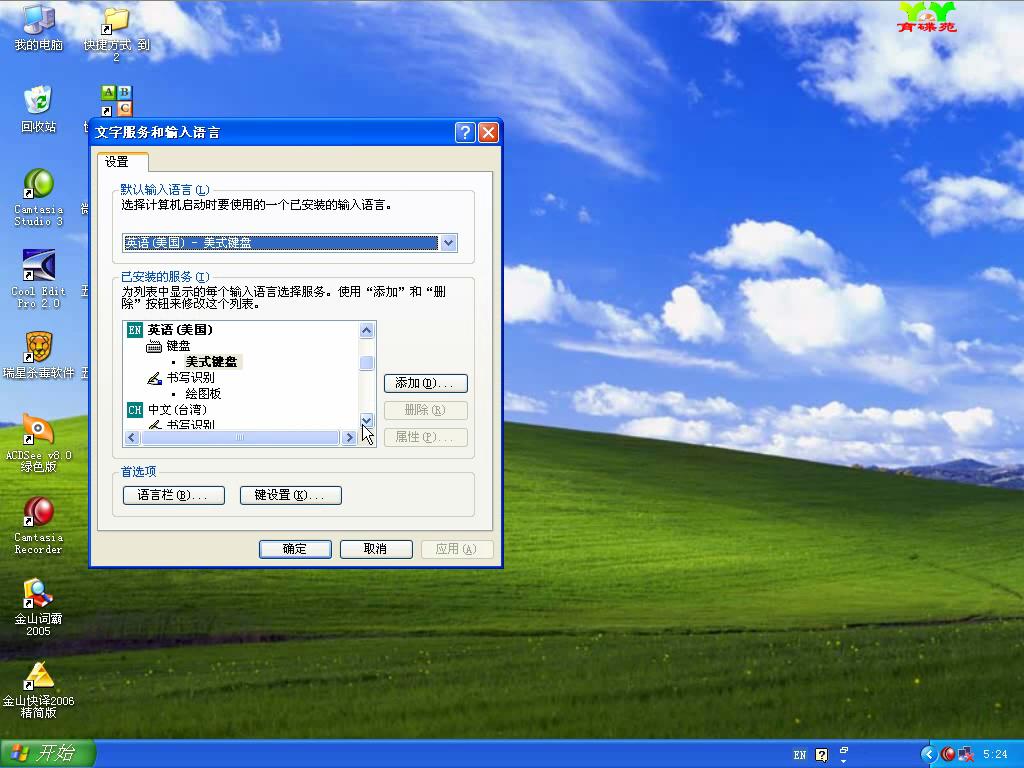
Task: Open the 我的电脑 desktop icon
Action: coord(39,27)
